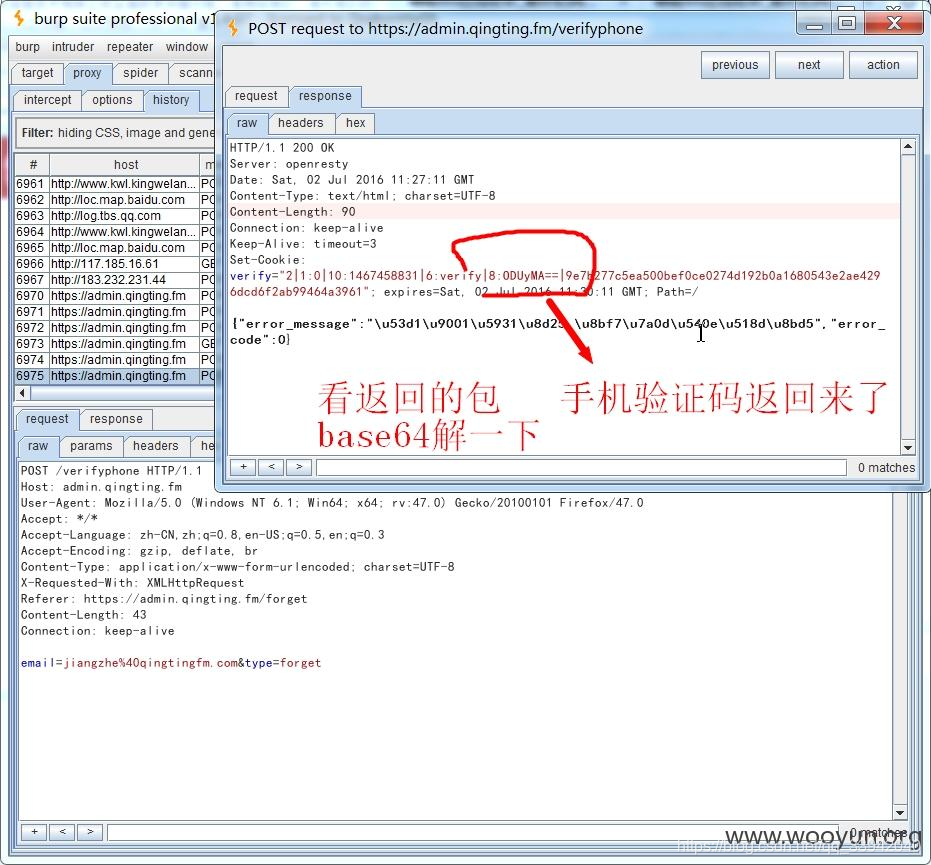Click the Referer header line in the request
Screen dimensions: 931x865
click(164, 599)
